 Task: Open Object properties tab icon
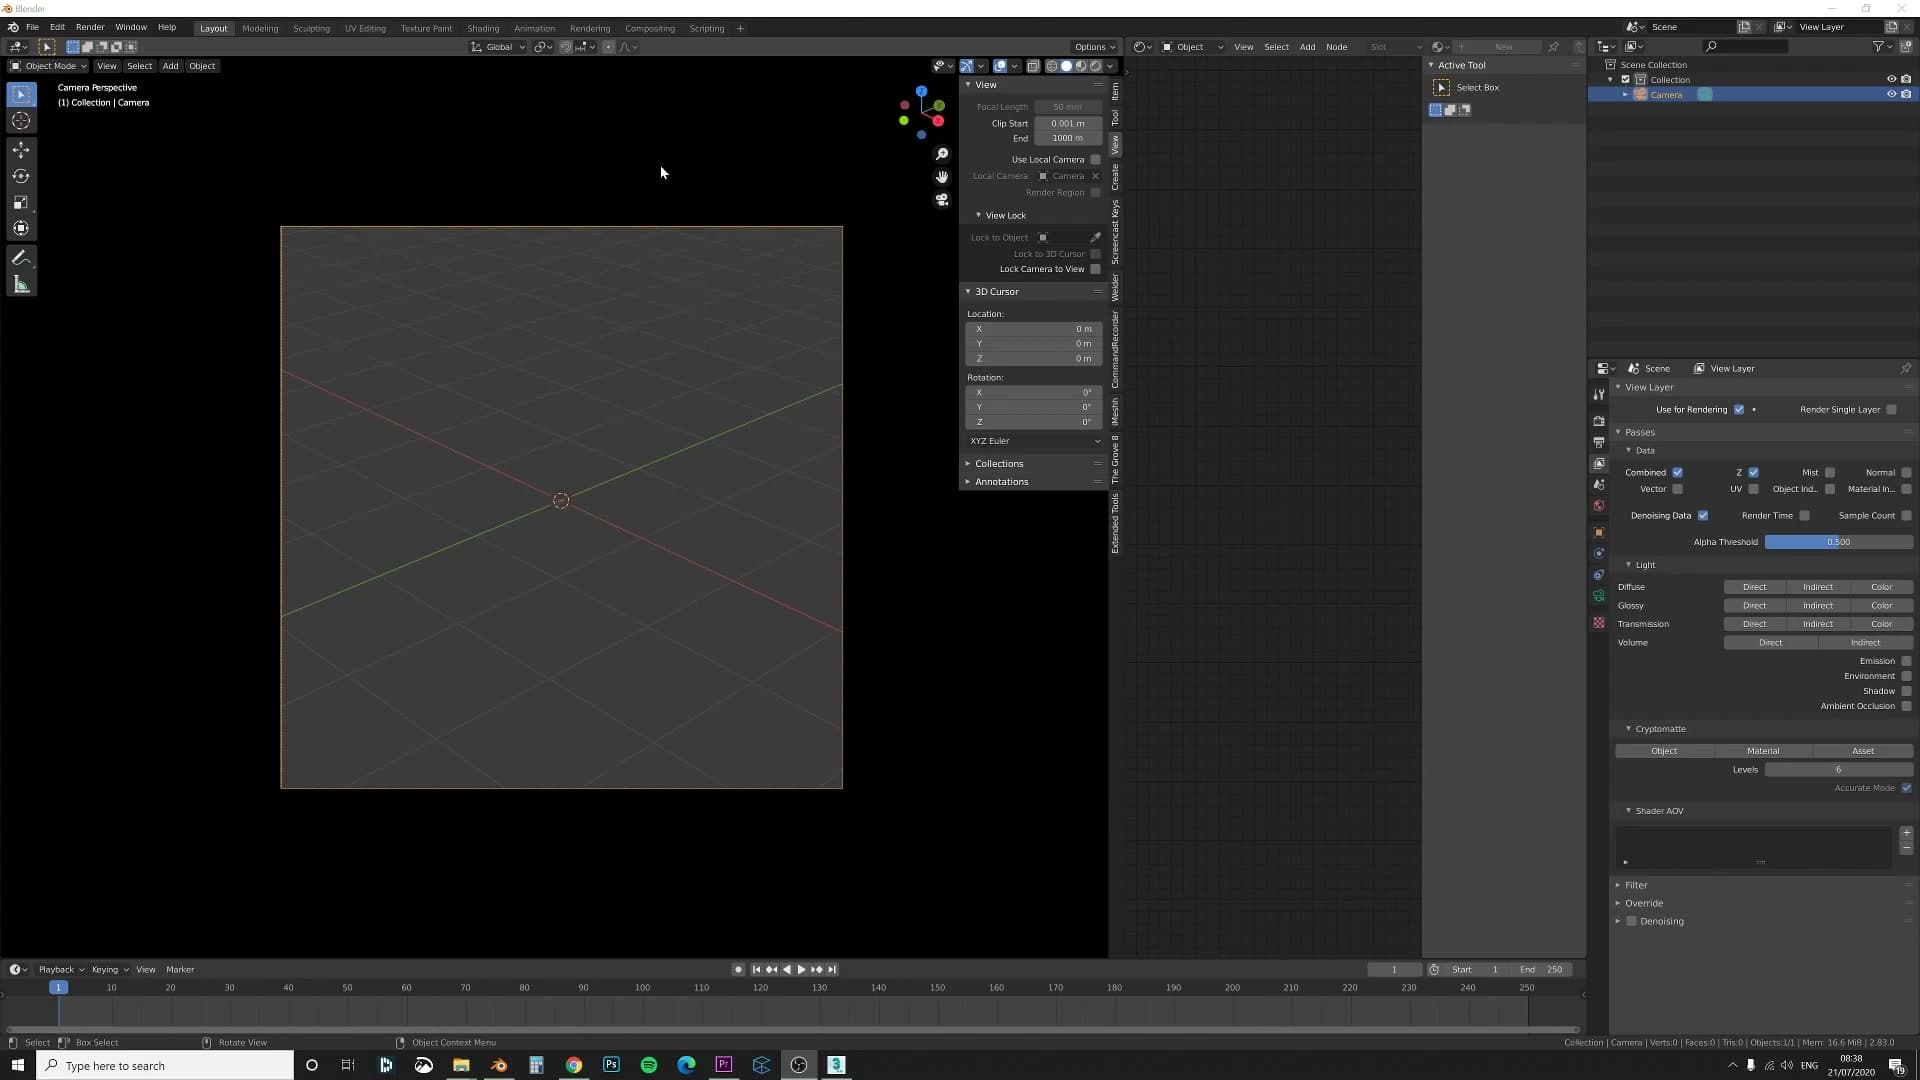point(1599,532)
